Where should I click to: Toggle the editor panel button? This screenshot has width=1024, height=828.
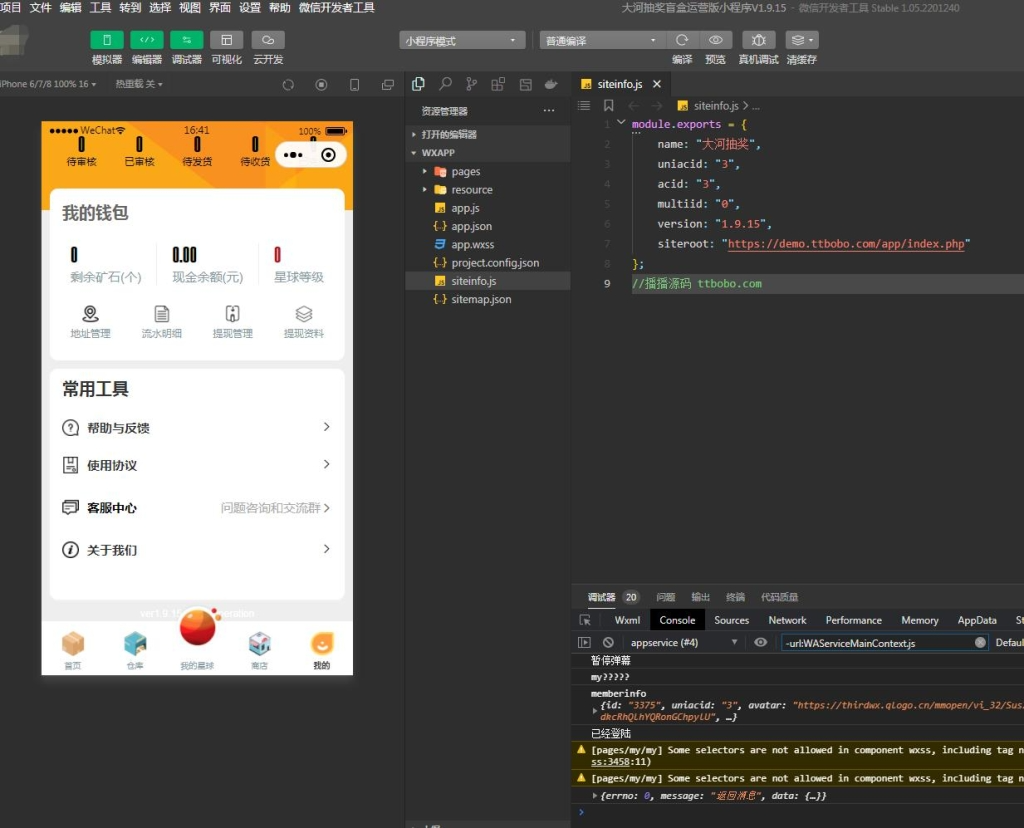tap(147, 40)
